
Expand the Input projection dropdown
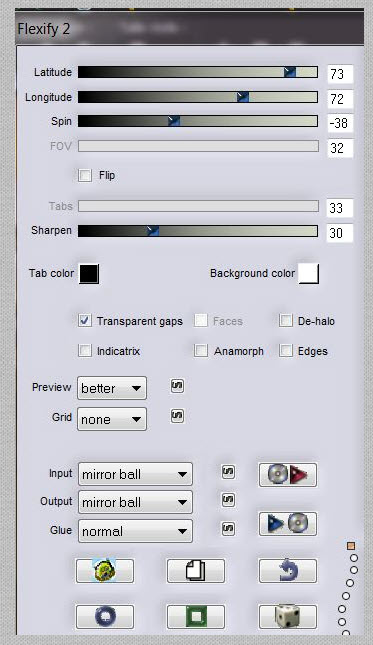(x=135, y=474)
